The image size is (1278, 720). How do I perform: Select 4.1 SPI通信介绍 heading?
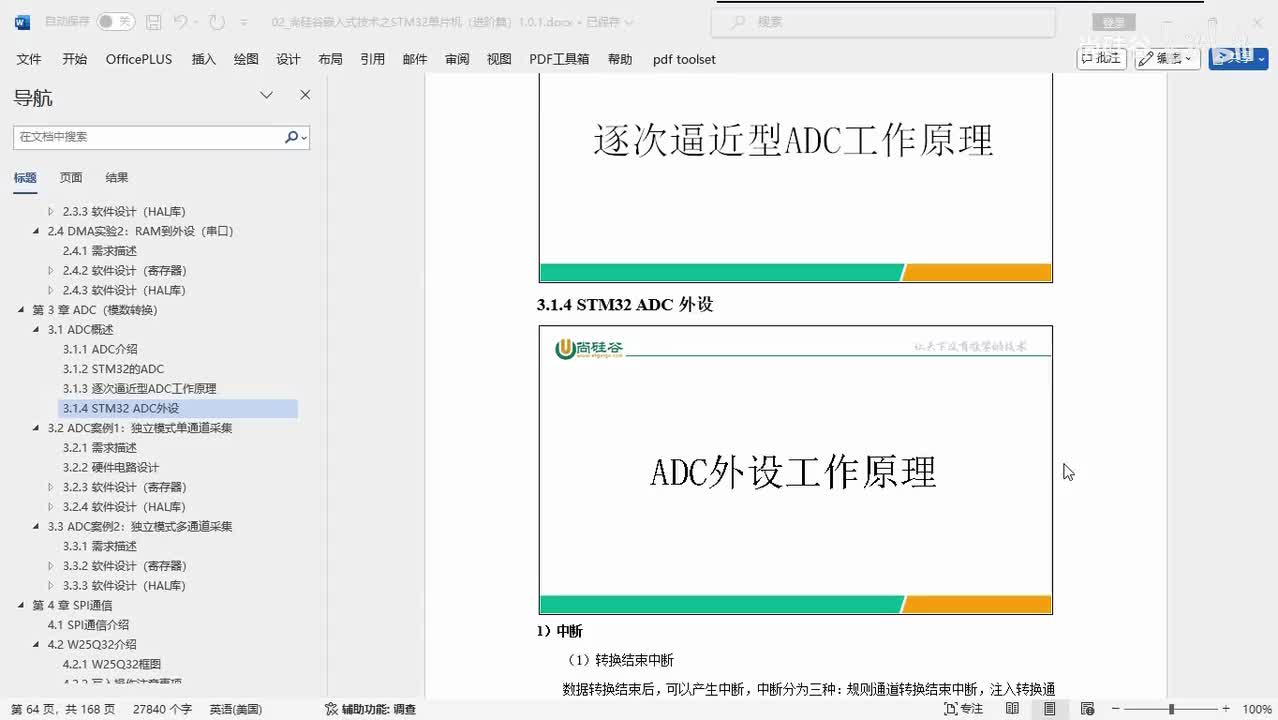(88, 625)
